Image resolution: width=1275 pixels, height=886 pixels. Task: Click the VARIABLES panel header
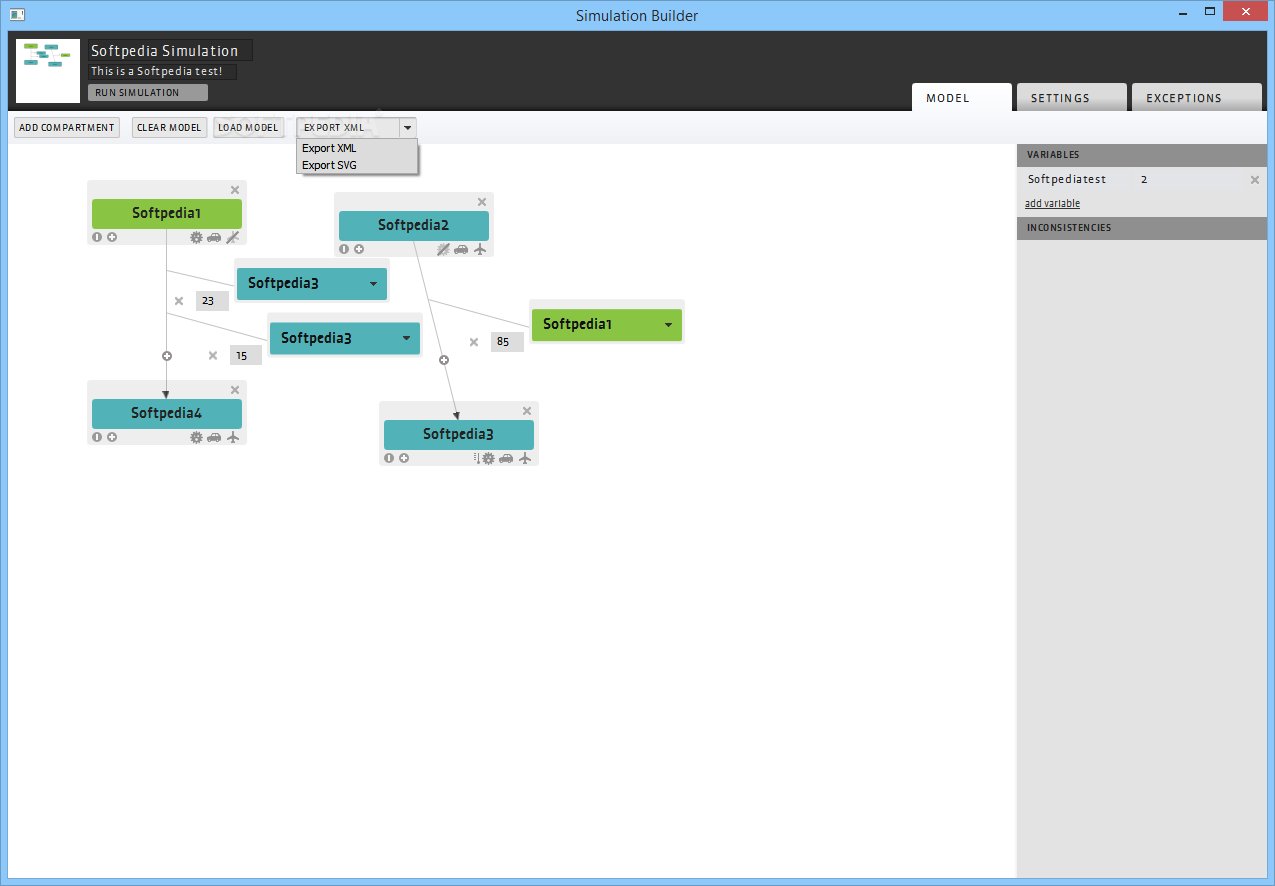tap(1142, 155)
